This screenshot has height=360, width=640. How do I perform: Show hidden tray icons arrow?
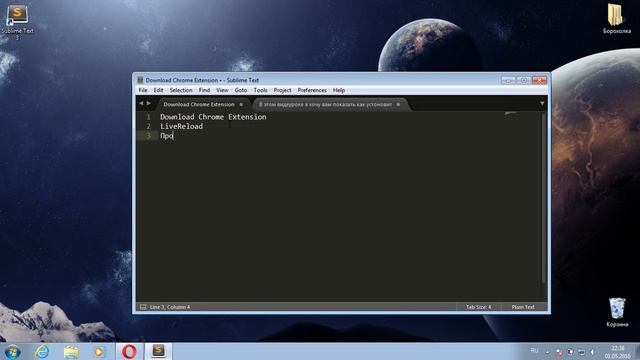click(548, 352)
